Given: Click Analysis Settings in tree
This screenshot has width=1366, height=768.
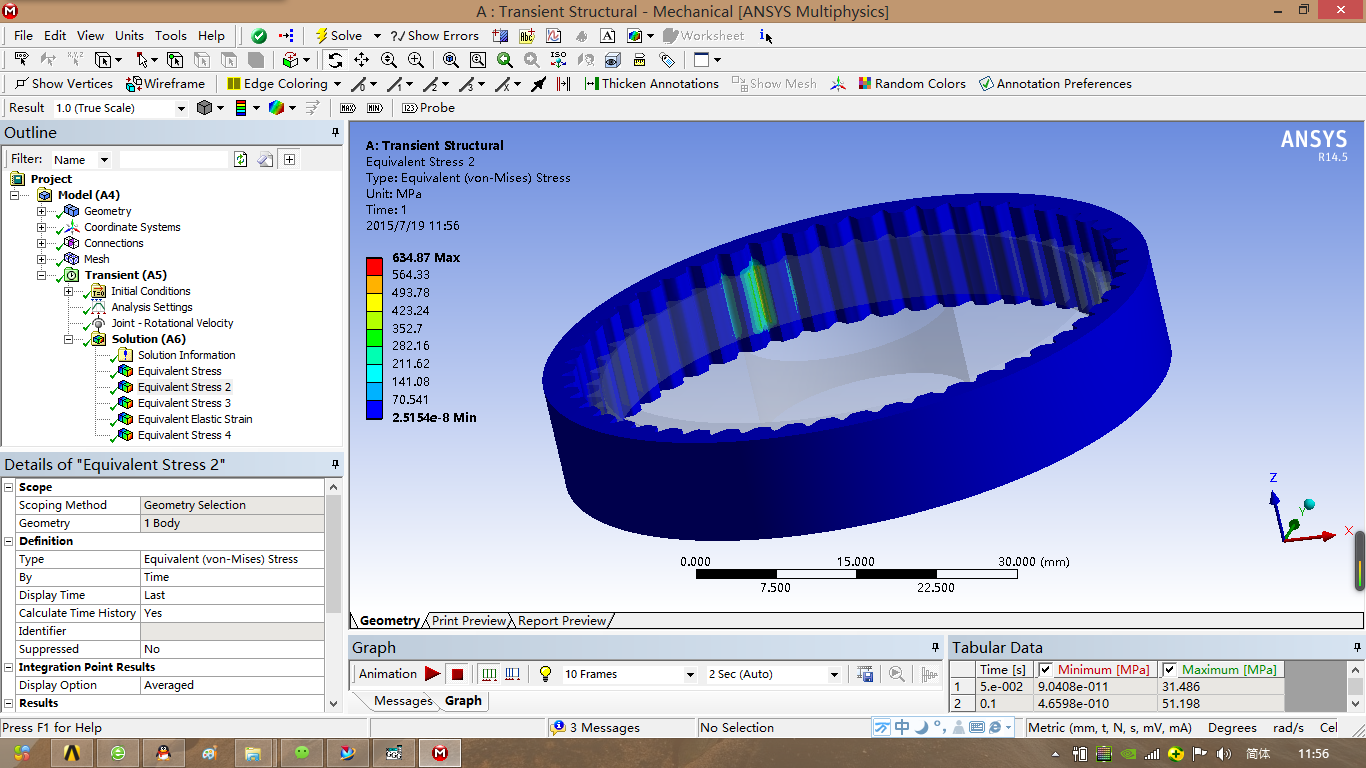Looking at the screenshot, I should [152, 307].
